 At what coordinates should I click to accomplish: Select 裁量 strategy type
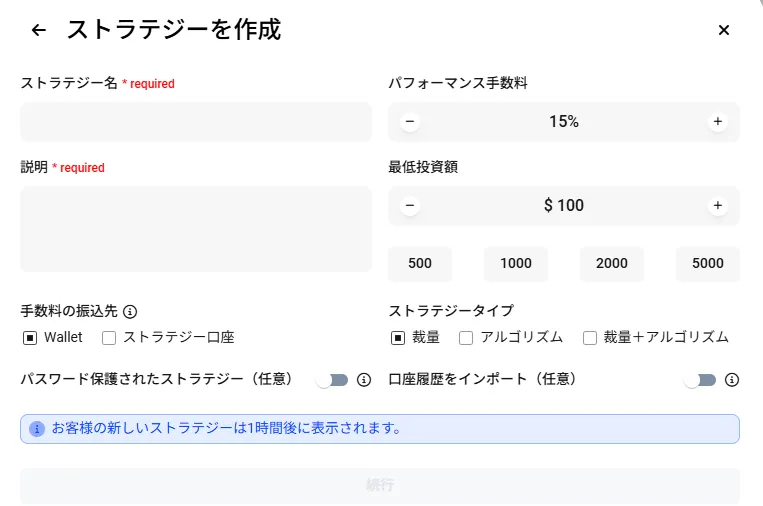[398, 338]
